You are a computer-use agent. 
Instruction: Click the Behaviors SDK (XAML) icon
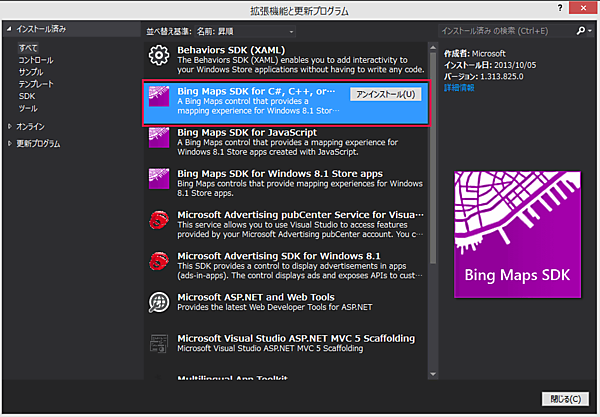(159, 56)
